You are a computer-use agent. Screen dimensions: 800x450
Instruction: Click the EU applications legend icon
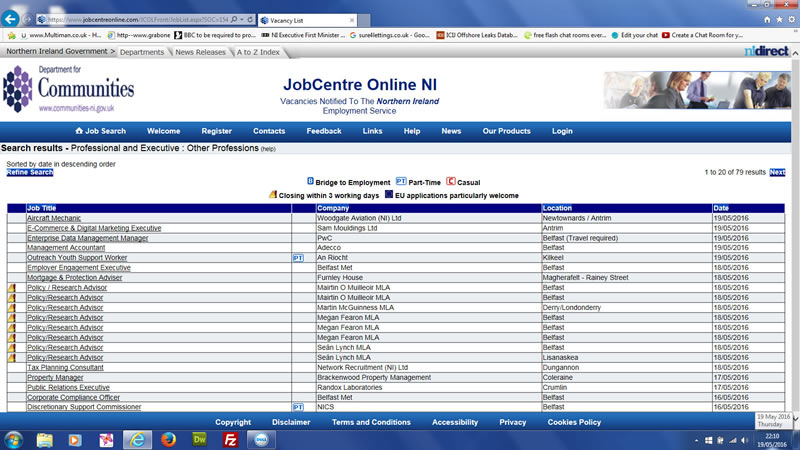pyautogui.click(x=389, y=194)
